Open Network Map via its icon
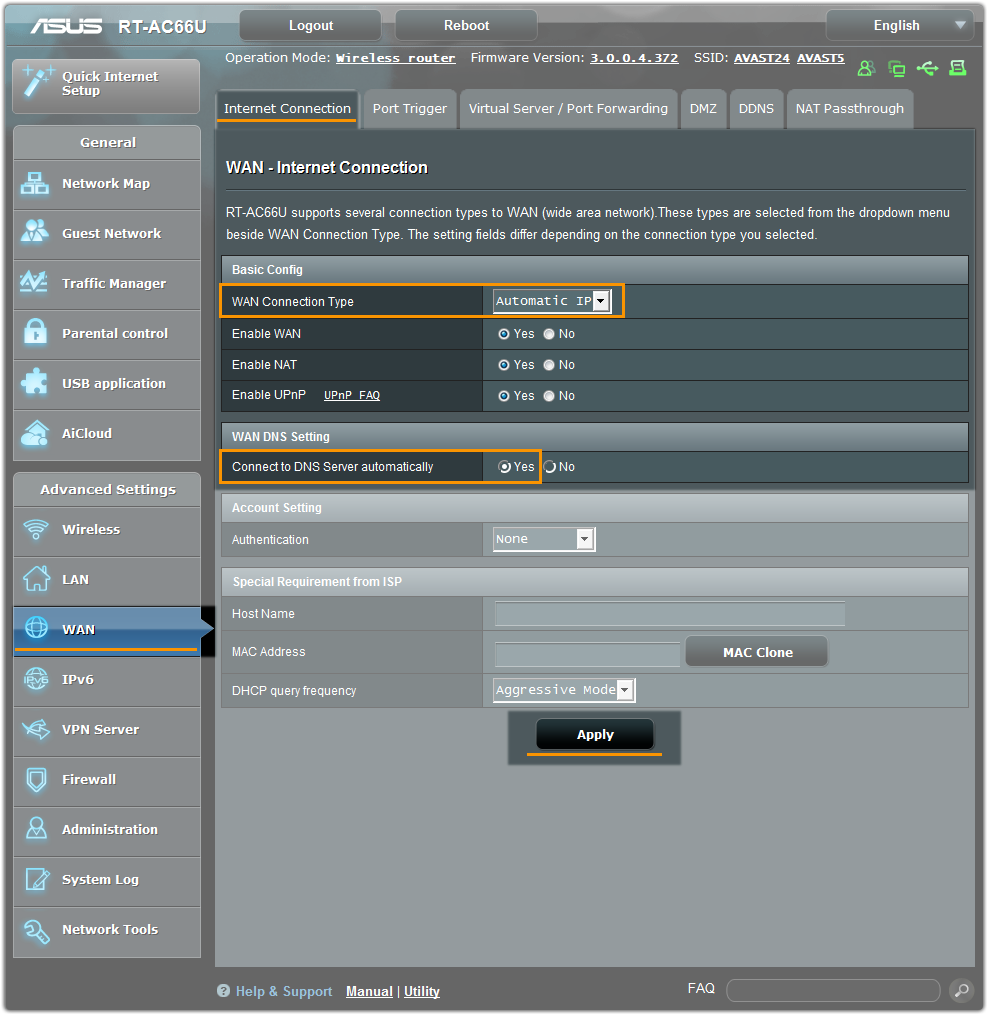This screenshot has height=1015, width=988. (35, 184)
